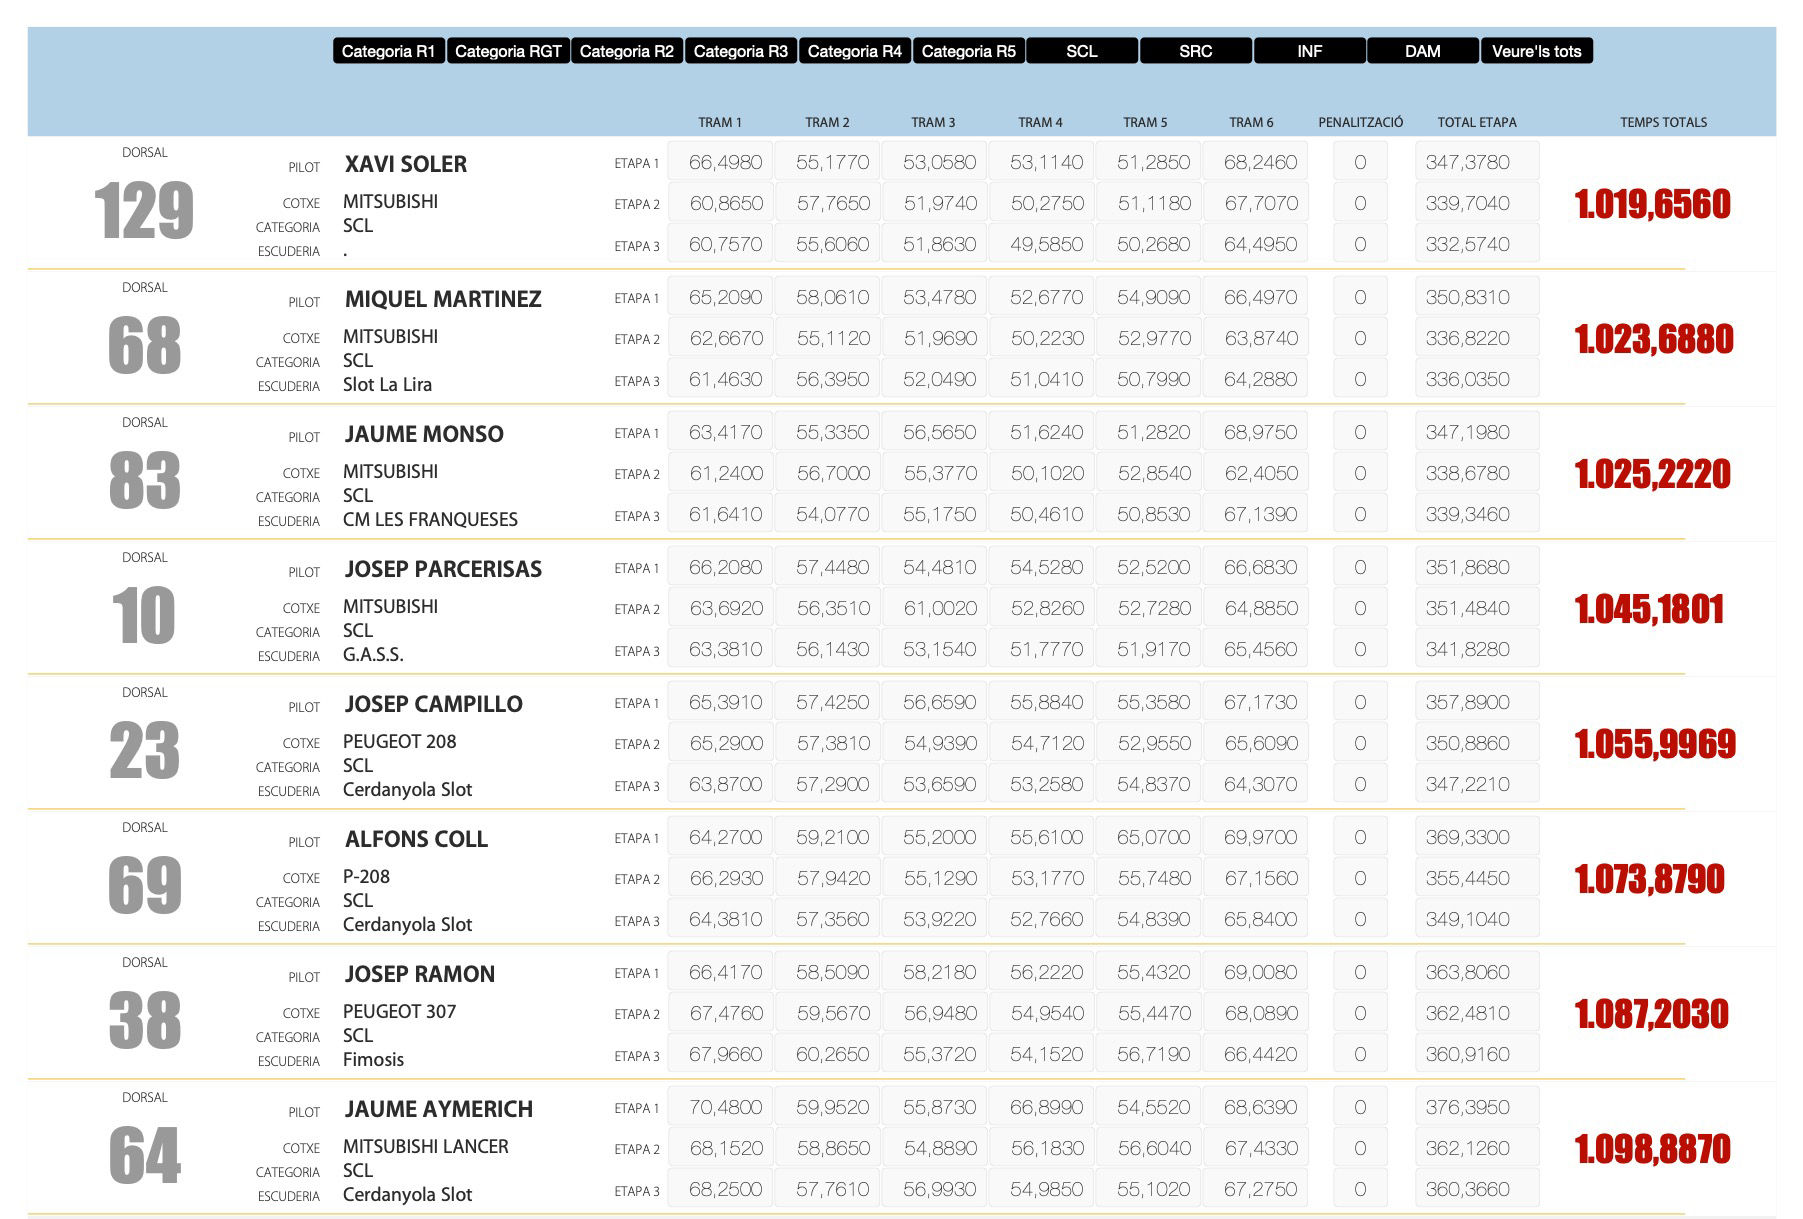This screenshot has width=1803, height=1219.
Task: Select Miquel Martinez's Etapa 2 total etapa field
Action: [x=1476, y=338]
